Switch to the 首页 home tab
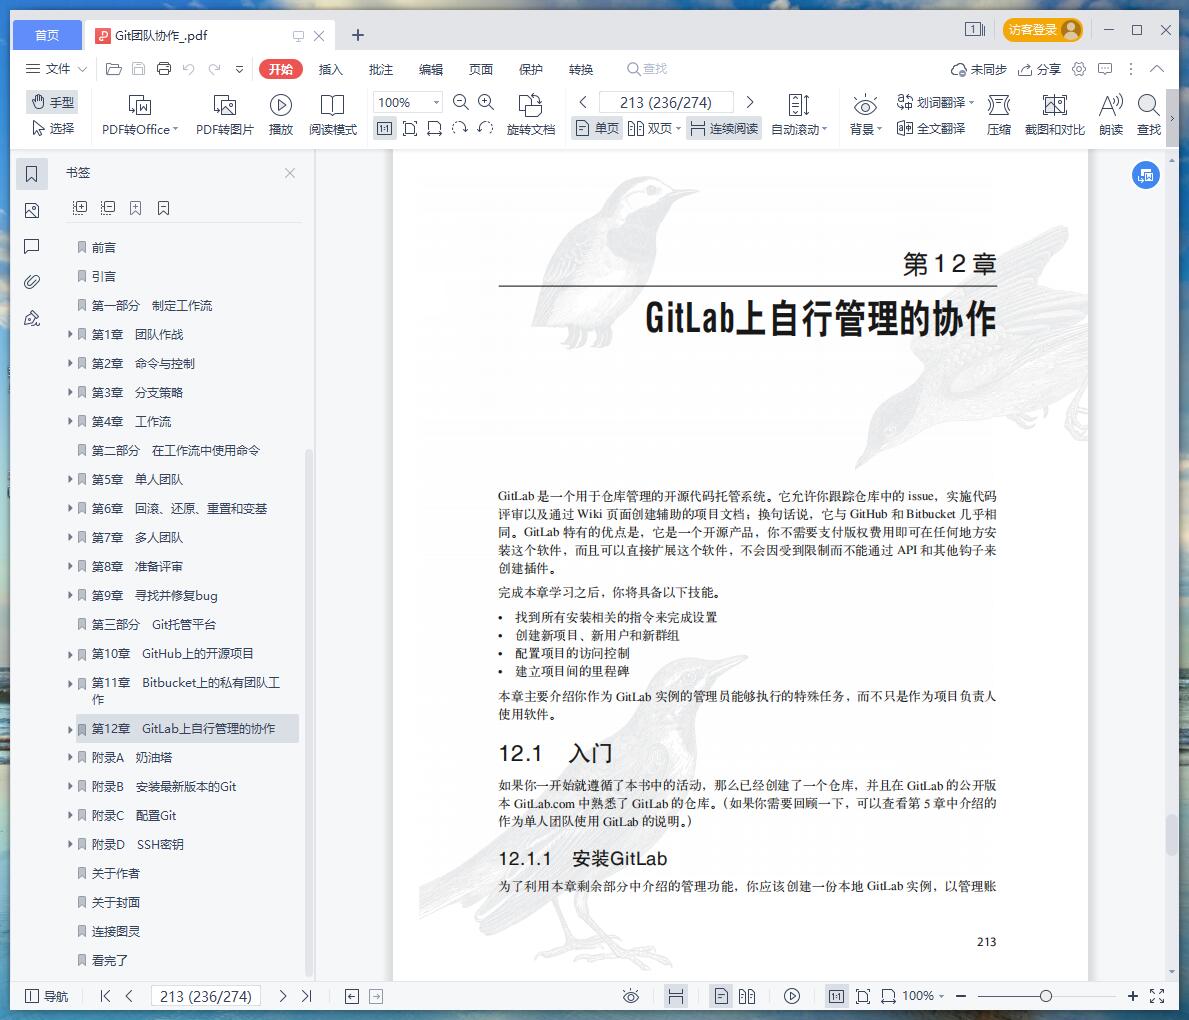1189x1020 pixels. (x=47, y=35)
